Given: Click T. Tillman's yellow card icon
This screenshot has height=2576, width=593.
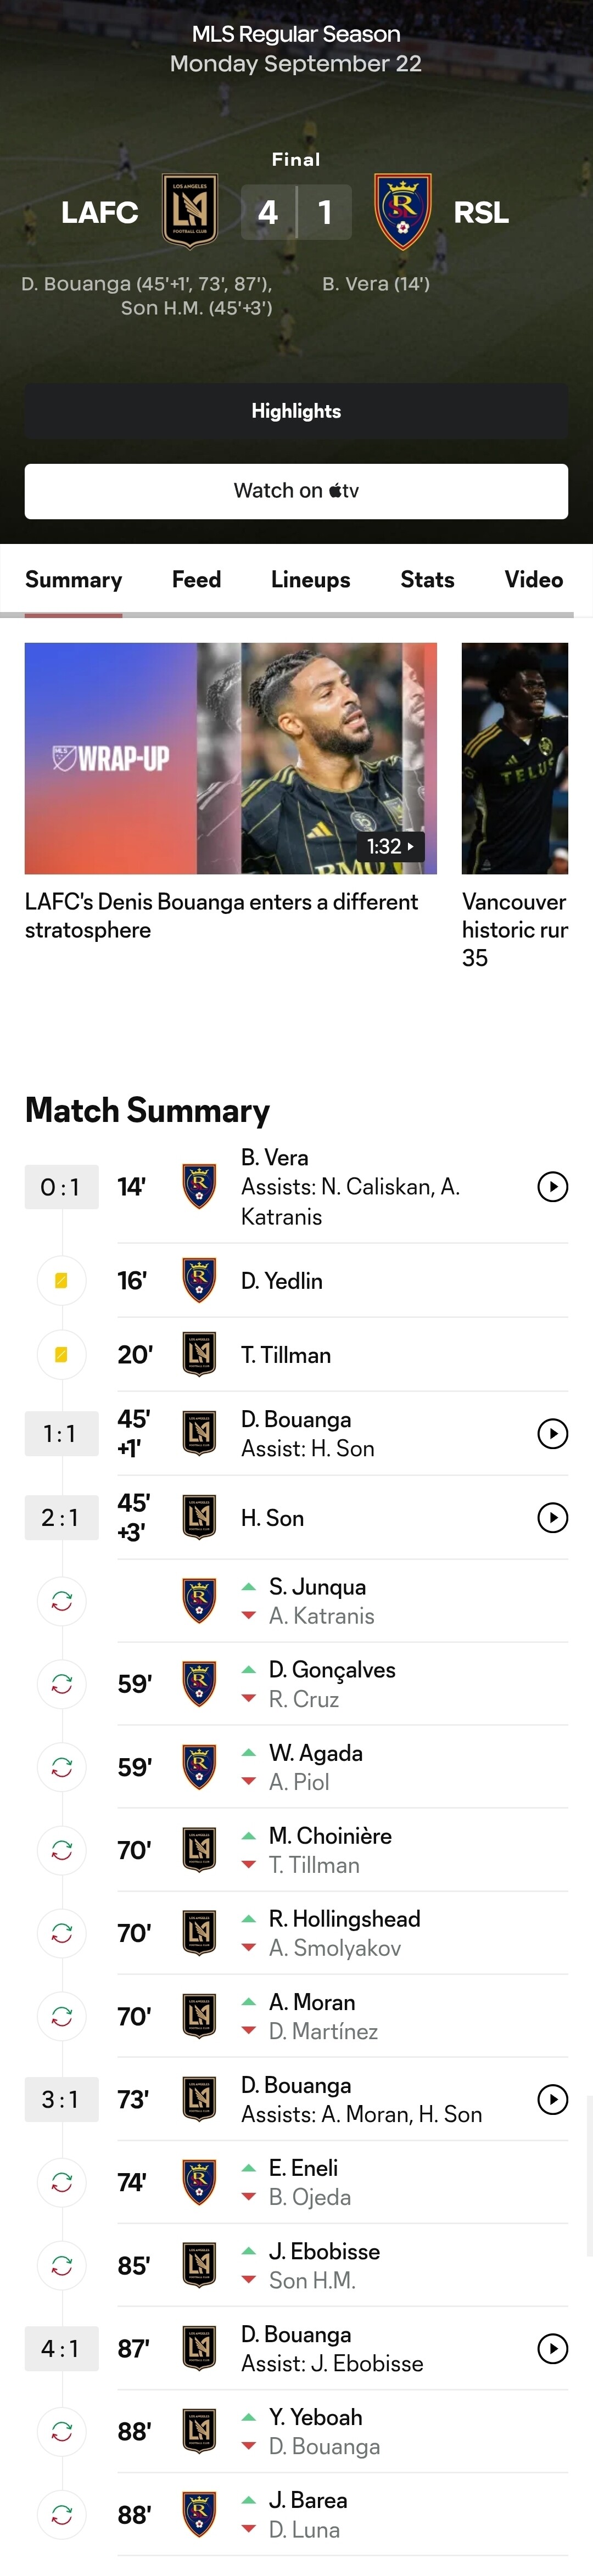Looking at the screenshot, I should click(61, 1355).
